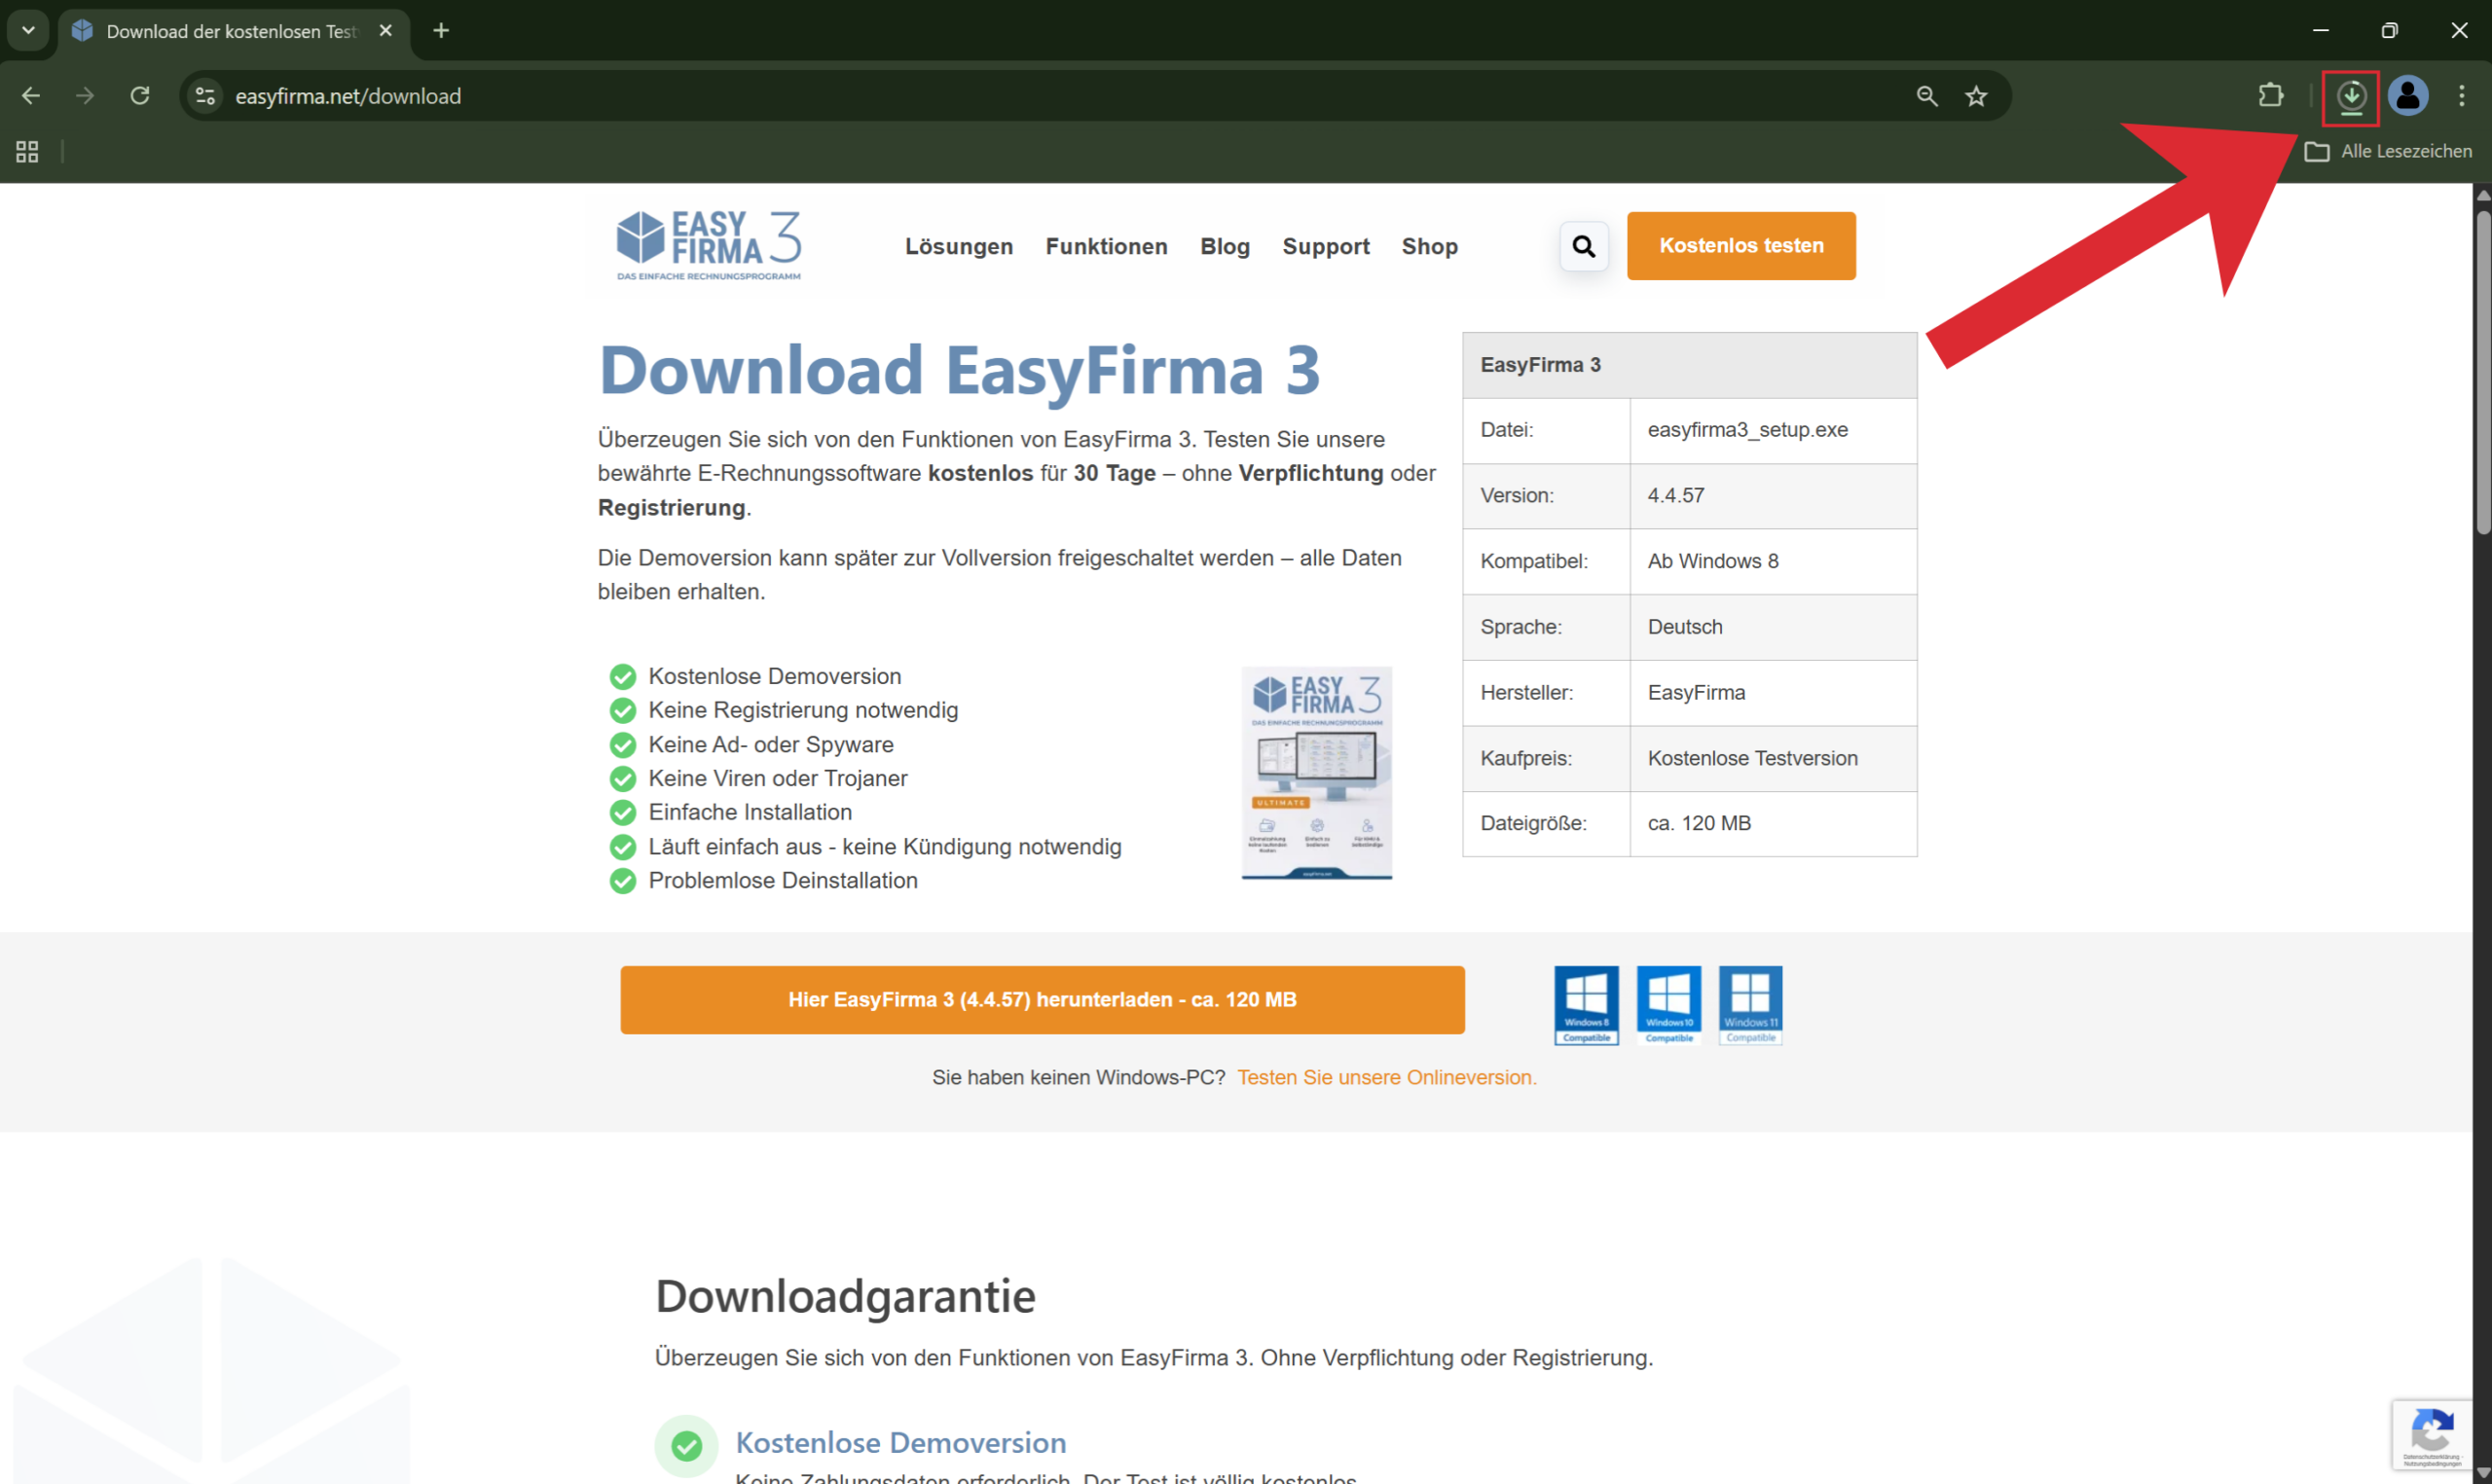Open site information icon beside URL

click(x=205, y=96)
